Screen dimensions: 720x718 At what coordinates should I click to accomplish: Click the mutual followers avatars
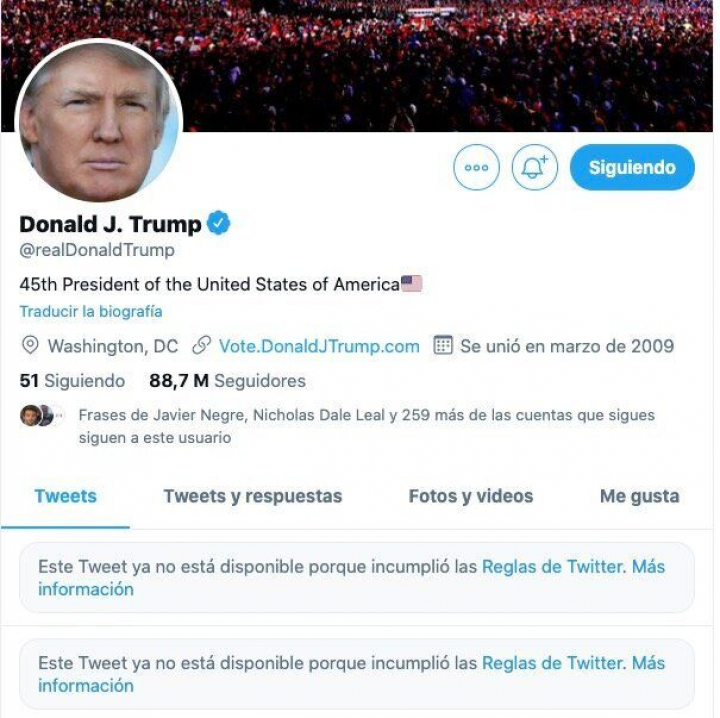(x=41, y=415)
